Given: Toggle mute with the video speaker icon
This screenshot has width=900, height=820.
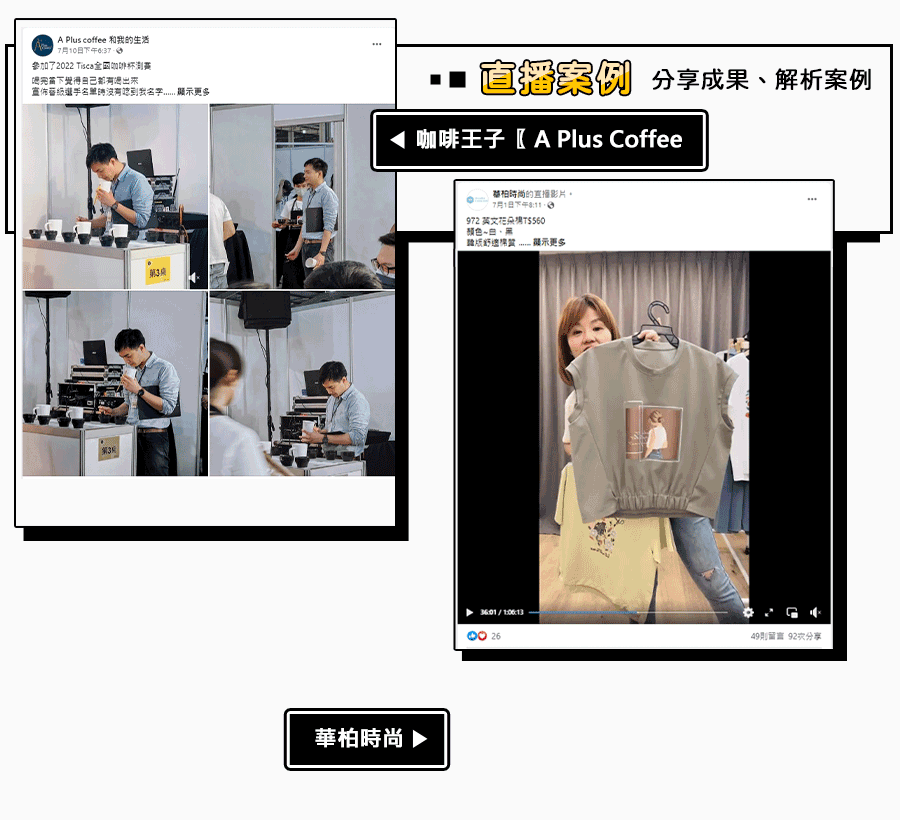Looking at the screenshot, I should (x=815, y=612).
